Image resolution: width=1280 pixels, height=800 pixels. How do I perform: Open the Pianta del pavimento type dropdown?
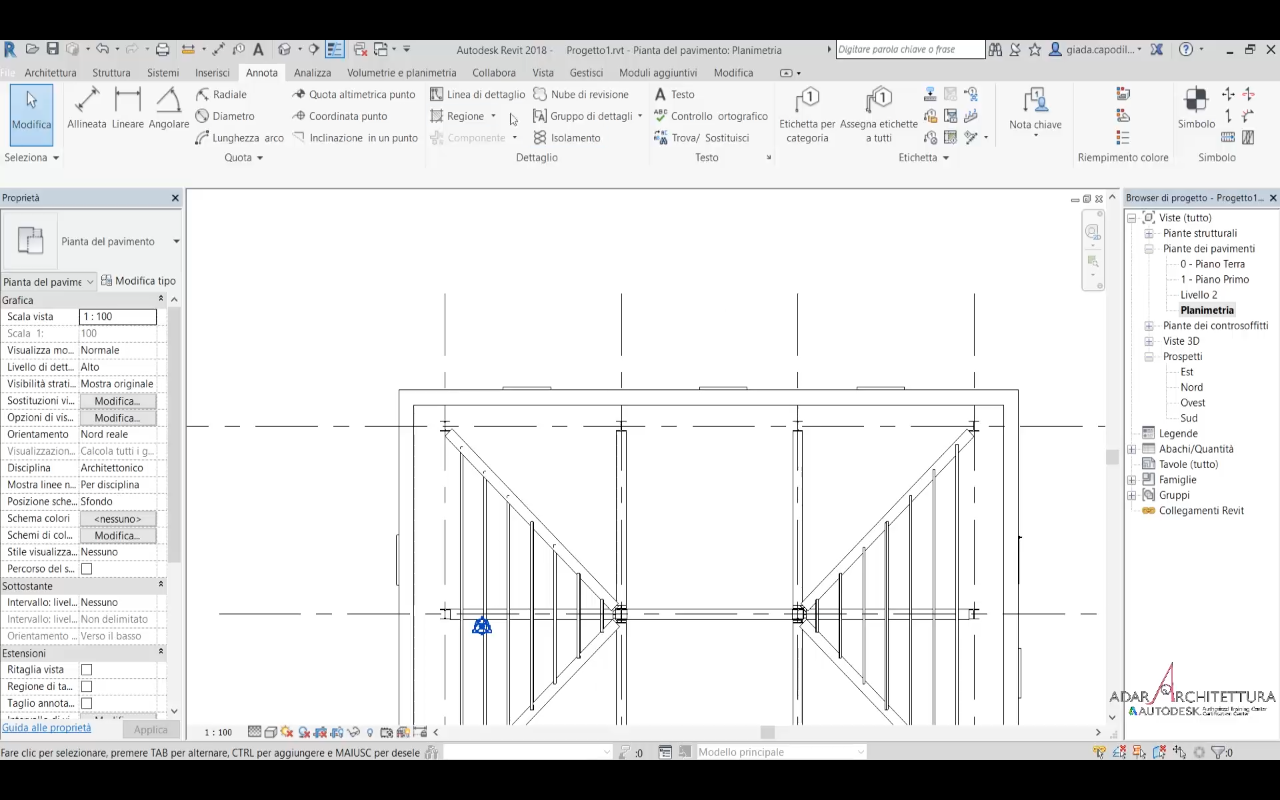(x=176, y=241)
